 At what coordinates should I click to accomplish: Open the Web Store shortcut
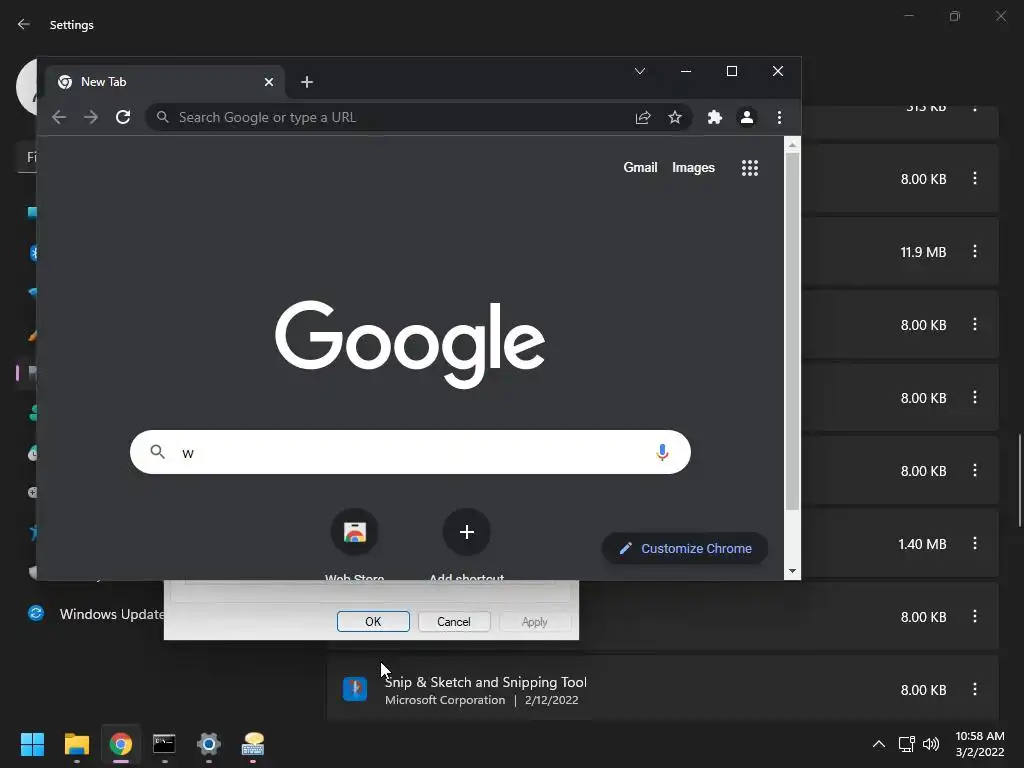tap(355, 532)
